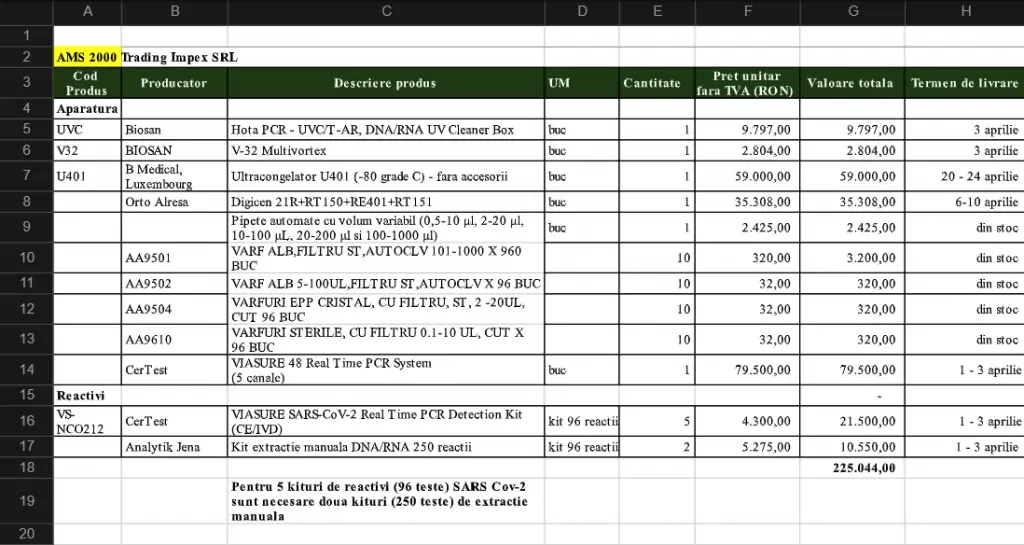Click the 'Cantitate' header cell
1024x545 pixels.
coord(657,83)
